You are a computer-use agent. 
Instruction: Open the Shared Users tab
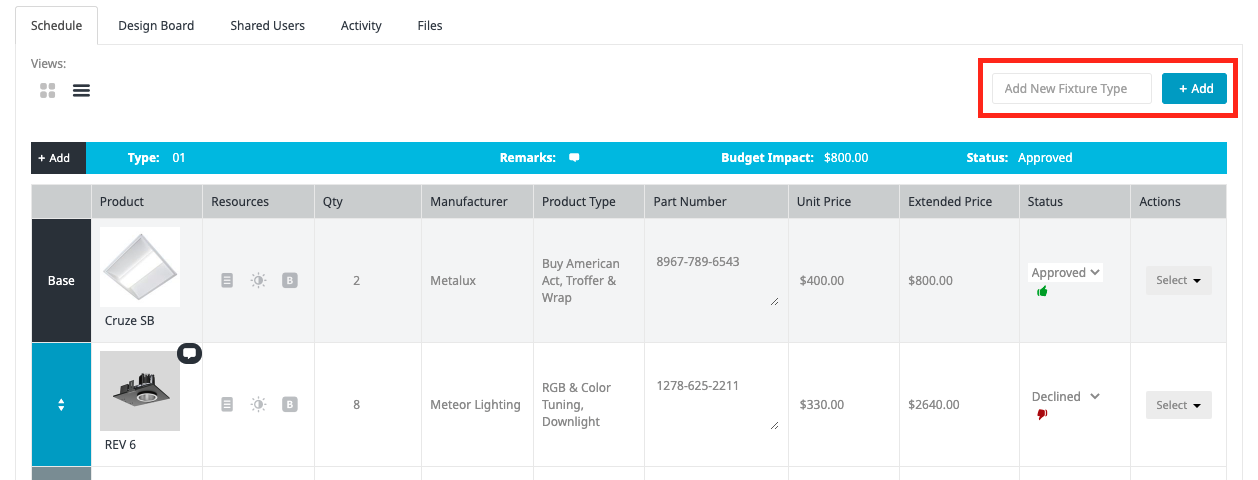267,25
